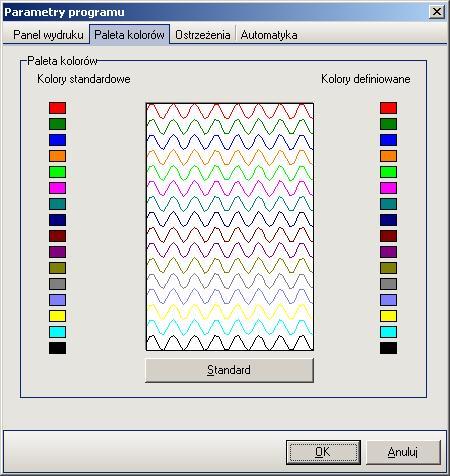Edit the lime green swatch under Kolory definiowane
The image size is (450, 476).
click(388, 172)
